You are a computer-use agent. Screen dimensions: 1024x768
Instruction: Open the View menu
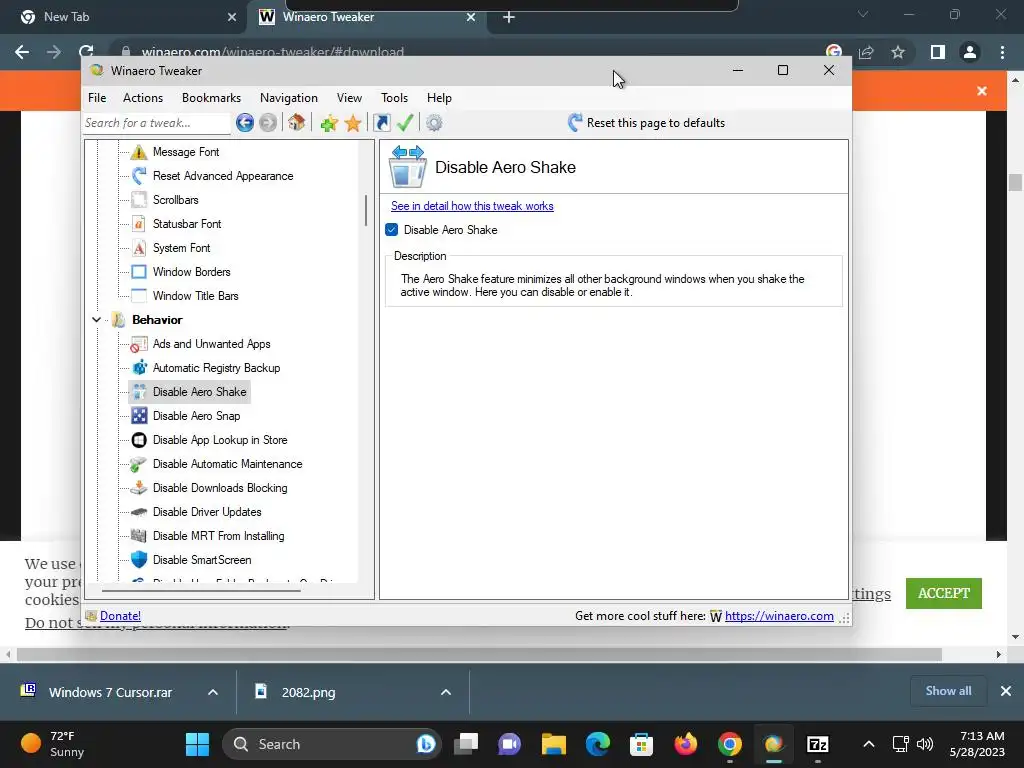click(349, 98)
